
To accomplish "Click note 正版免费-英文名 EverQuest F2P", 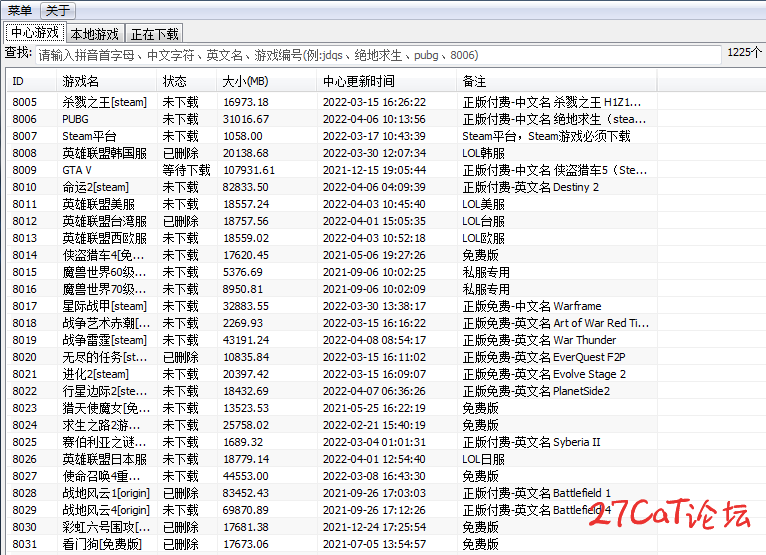I will click(x=544, y=357).
